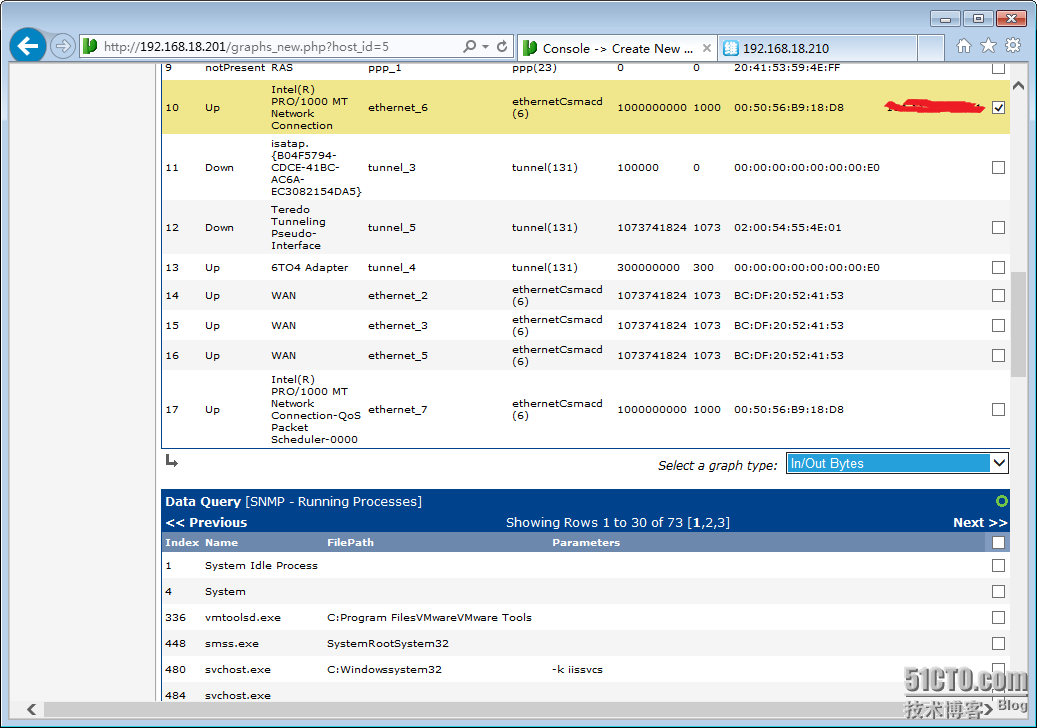Click the arrow icon below interface table
Screen dimensions: 1037x728
(172, 461)
